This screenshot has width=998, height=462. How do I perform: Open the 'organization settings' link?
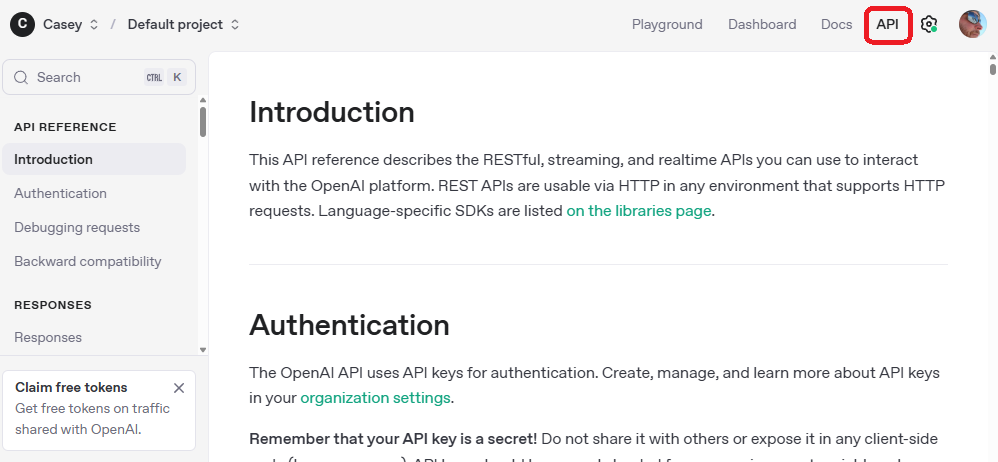[375, 397]
